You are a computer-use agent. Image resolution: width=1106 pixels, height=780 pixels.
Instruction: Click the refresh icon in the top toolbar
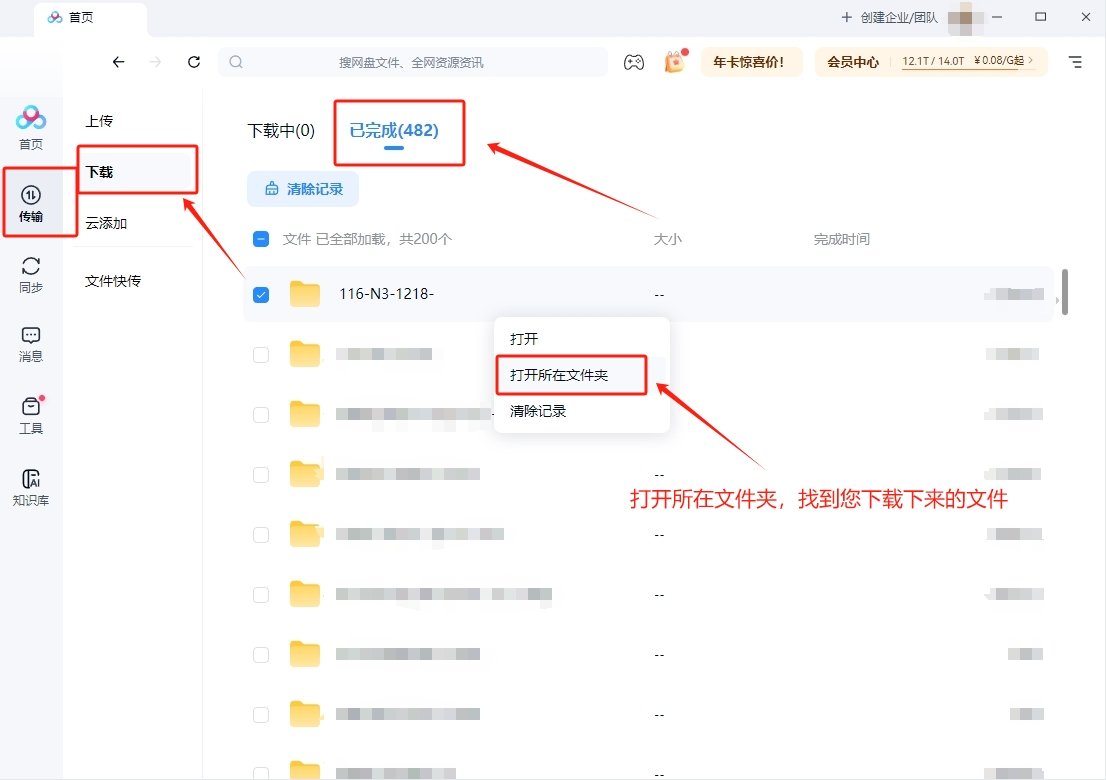[194, 61]
